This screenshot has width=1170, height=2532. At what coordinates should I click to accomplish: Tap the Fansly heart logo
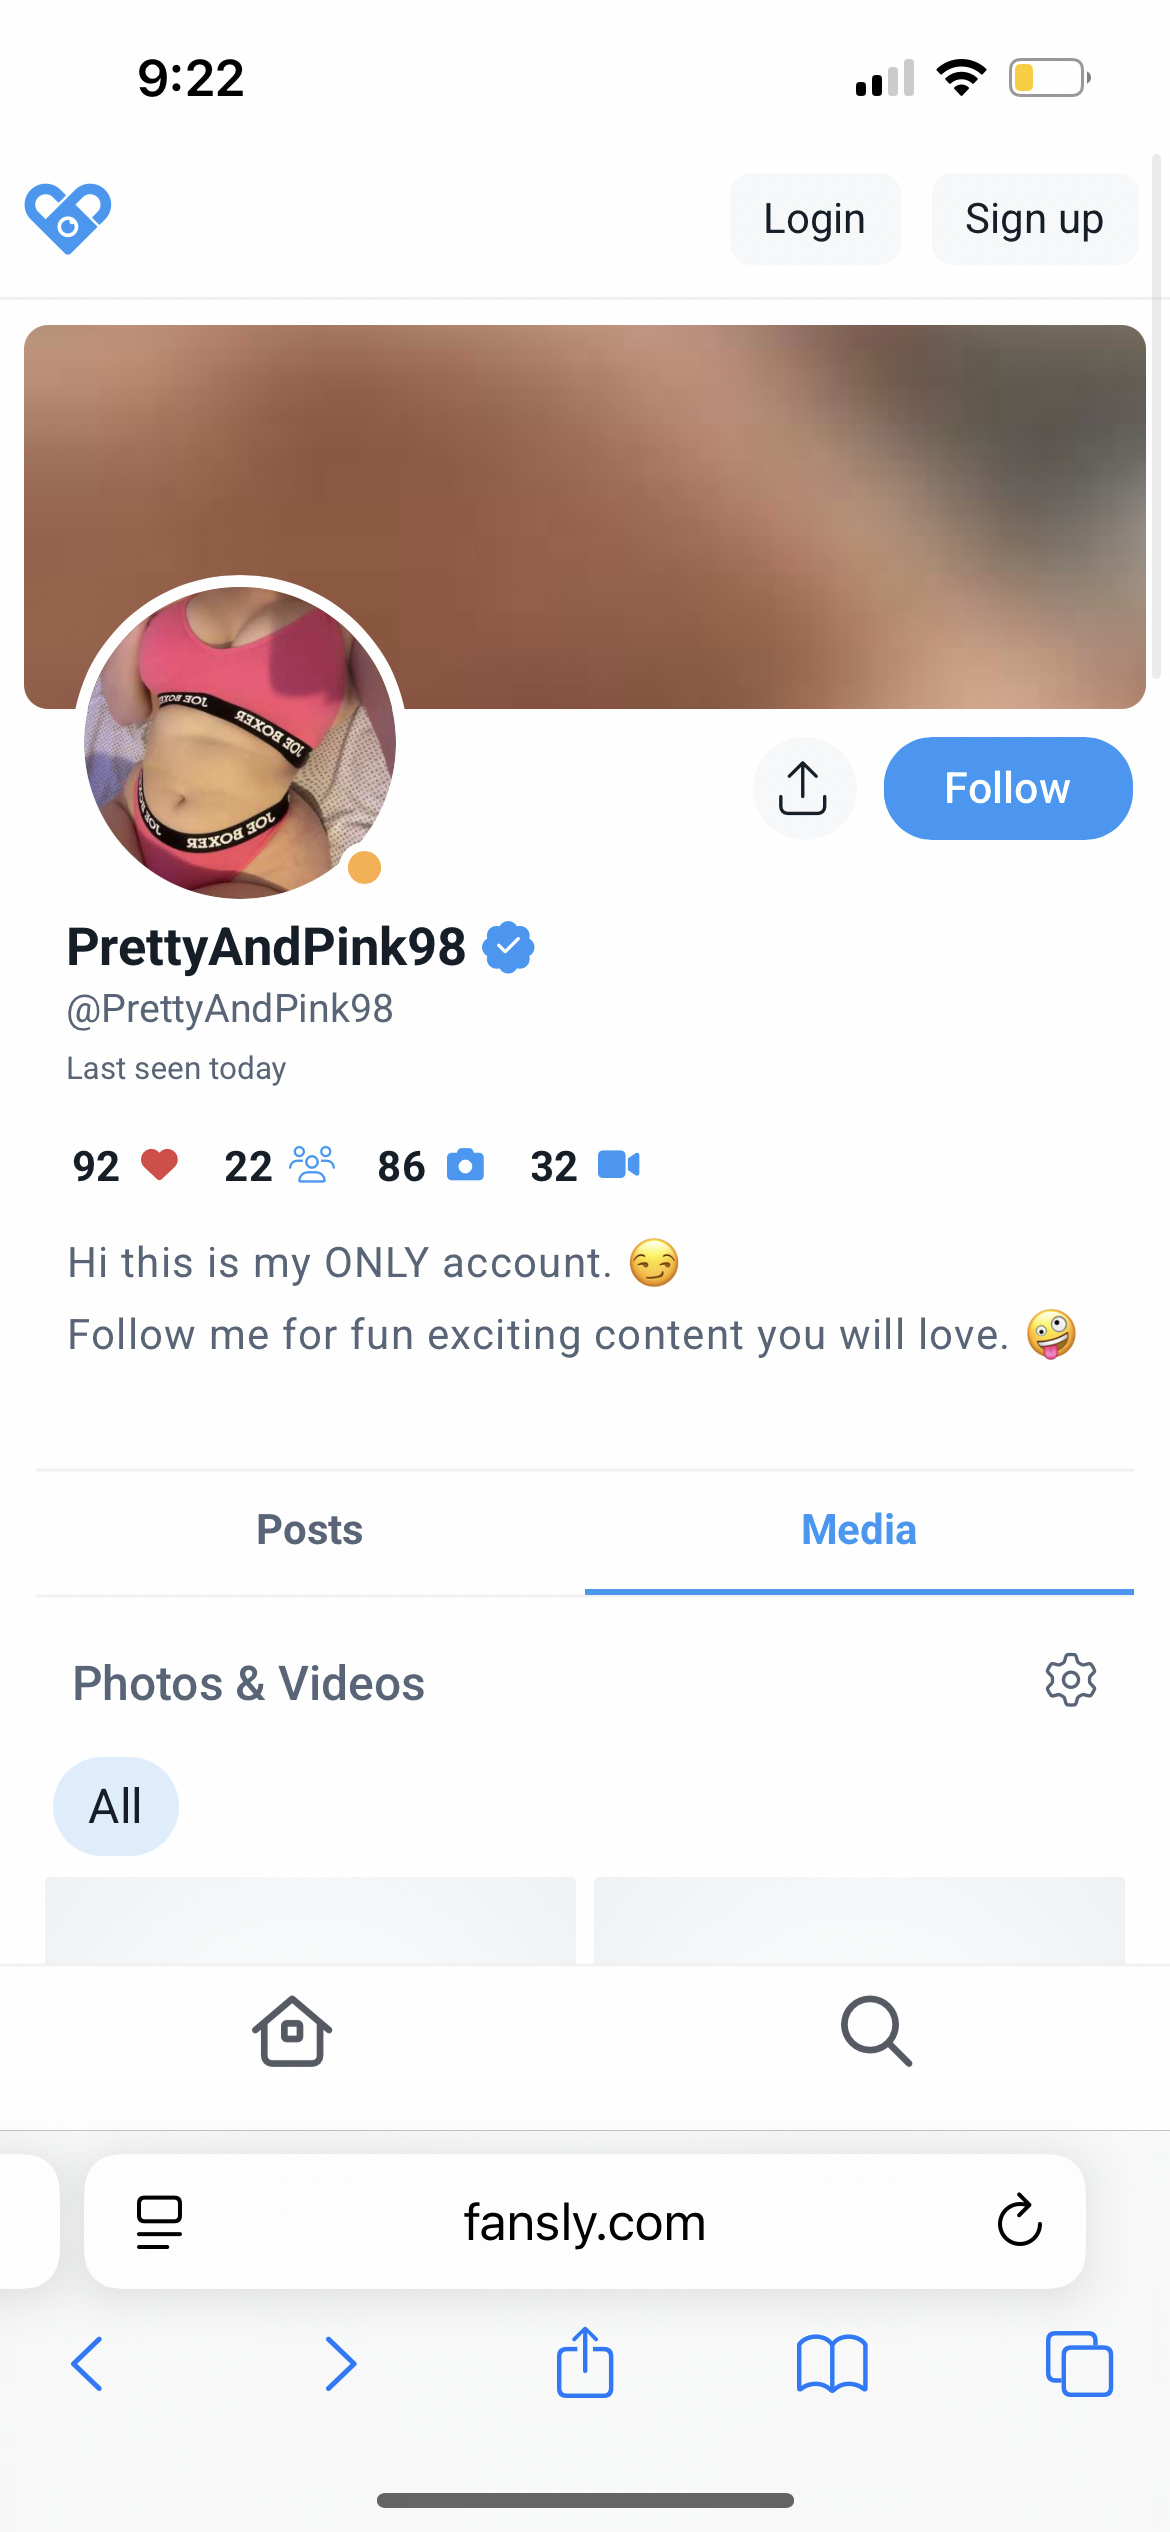[x=67, y=219]
